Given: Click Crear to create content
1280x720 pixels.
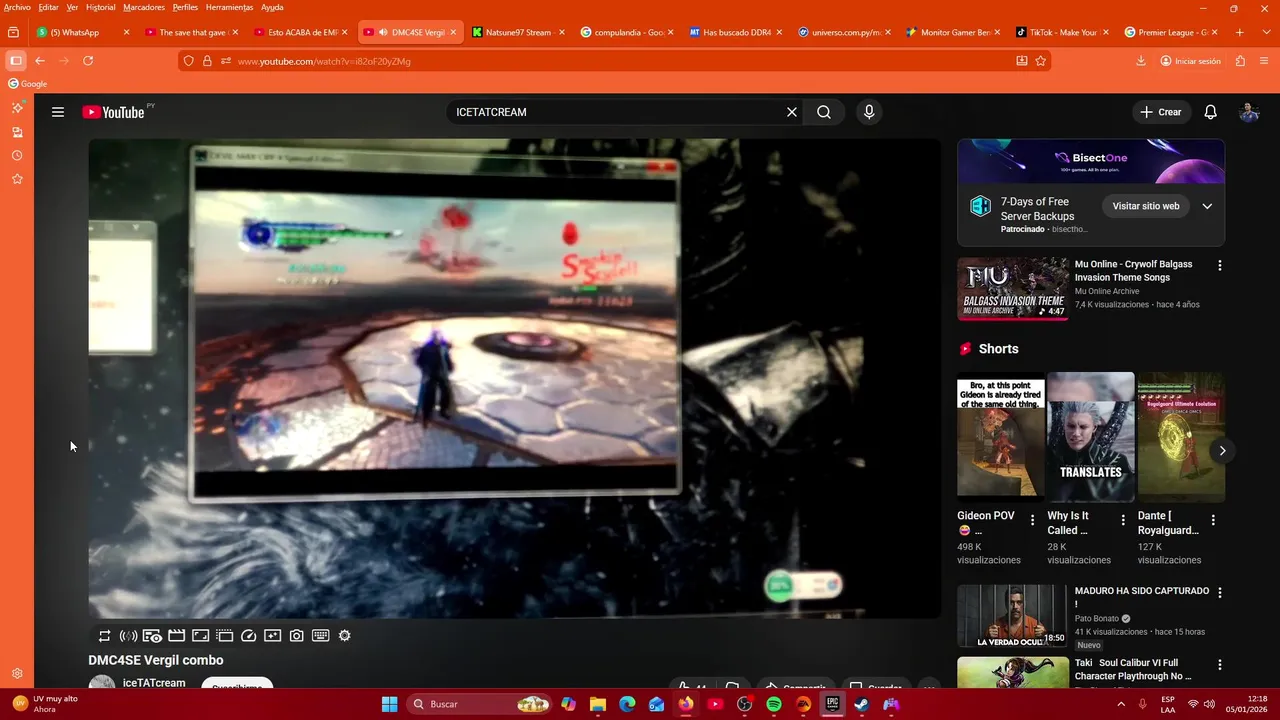Looking at the screenshot, I should [1161, 112].
